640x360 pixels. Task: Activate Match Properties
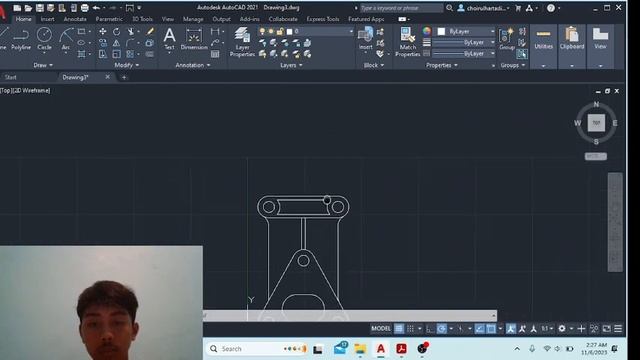point(407,42)
